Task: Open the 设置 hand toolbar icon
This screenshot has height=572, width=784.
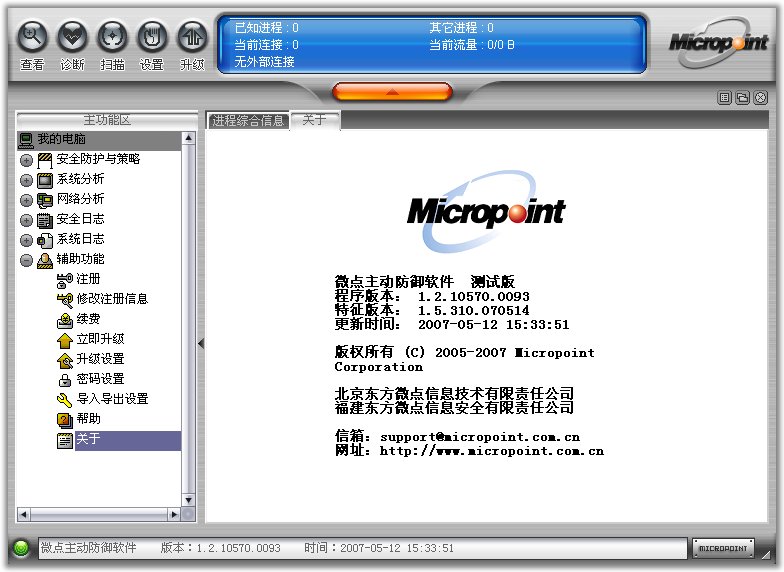Action: click(x=152, y=37)
